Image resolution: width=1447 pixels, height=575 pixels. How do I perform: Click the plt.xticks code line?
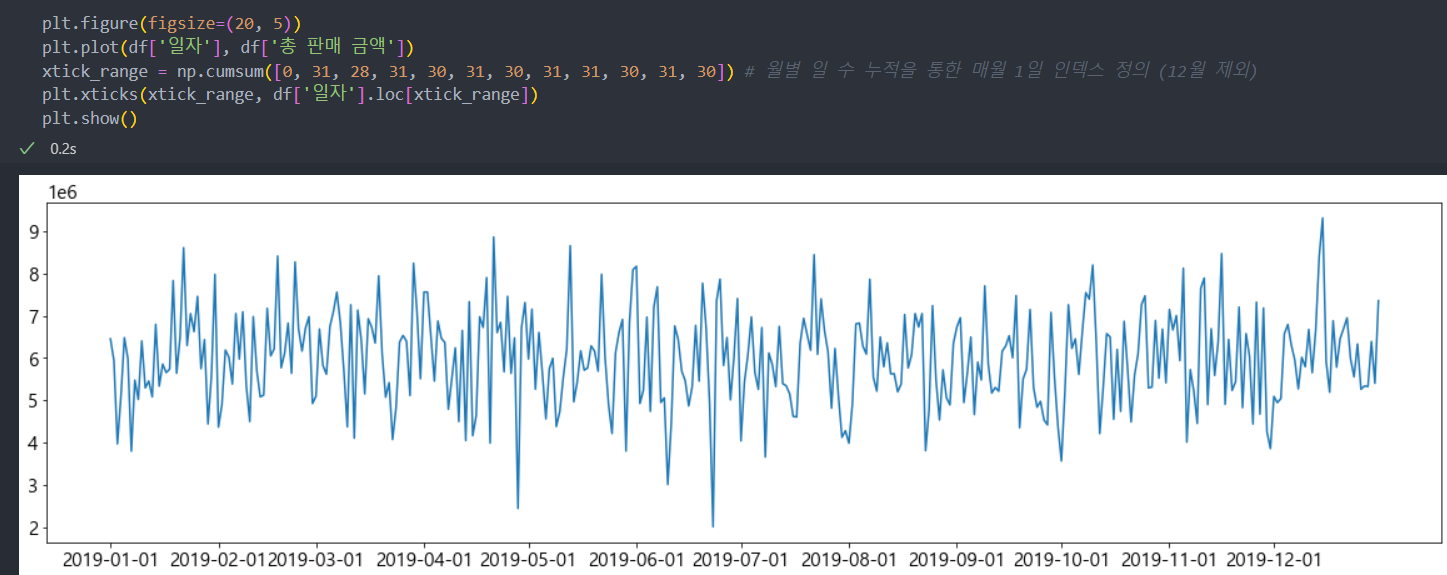pos(291,95)
